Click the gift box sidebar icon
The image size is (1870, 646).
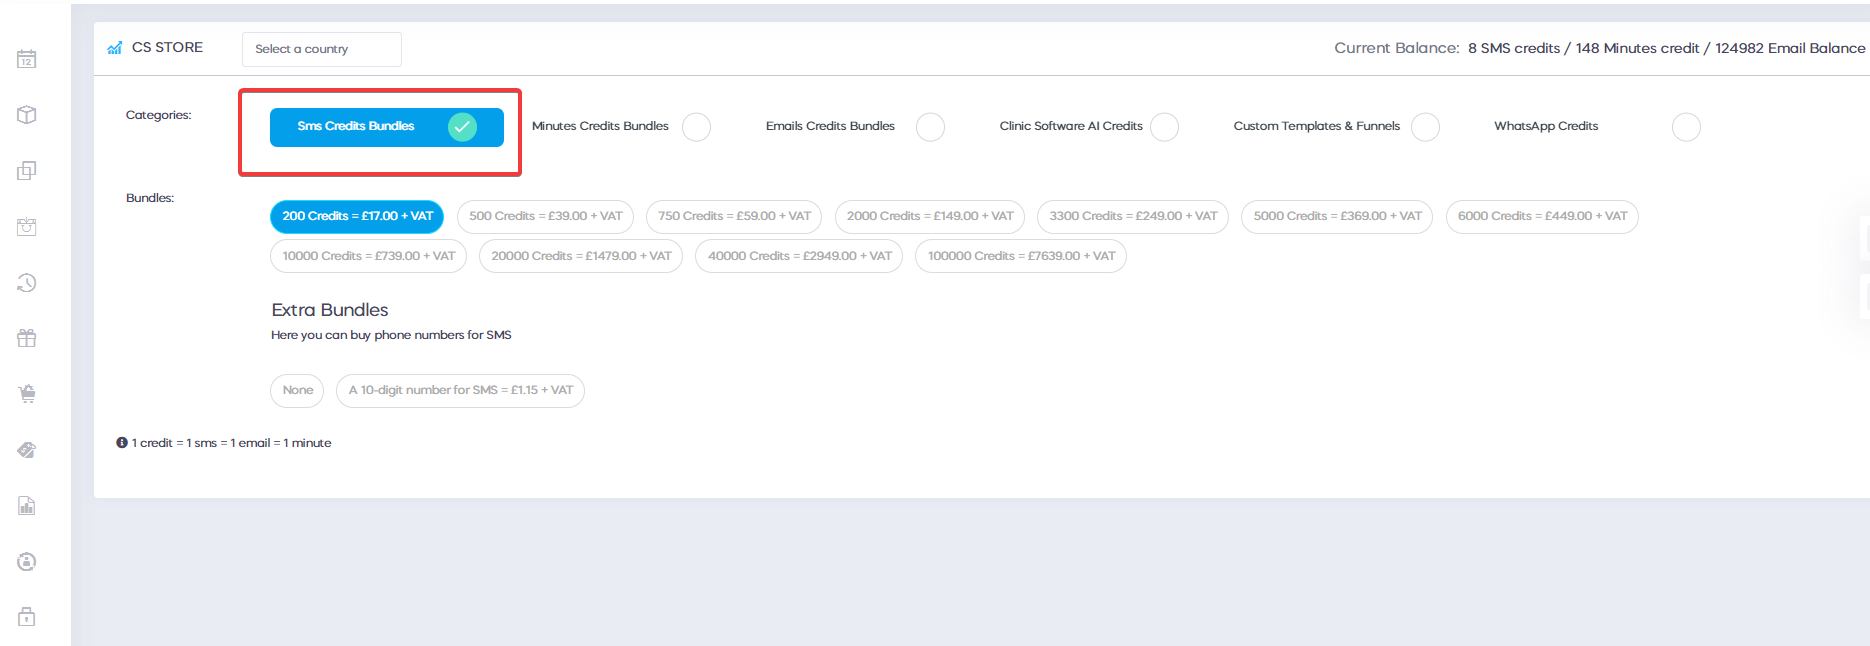click(x=27, y=338)
